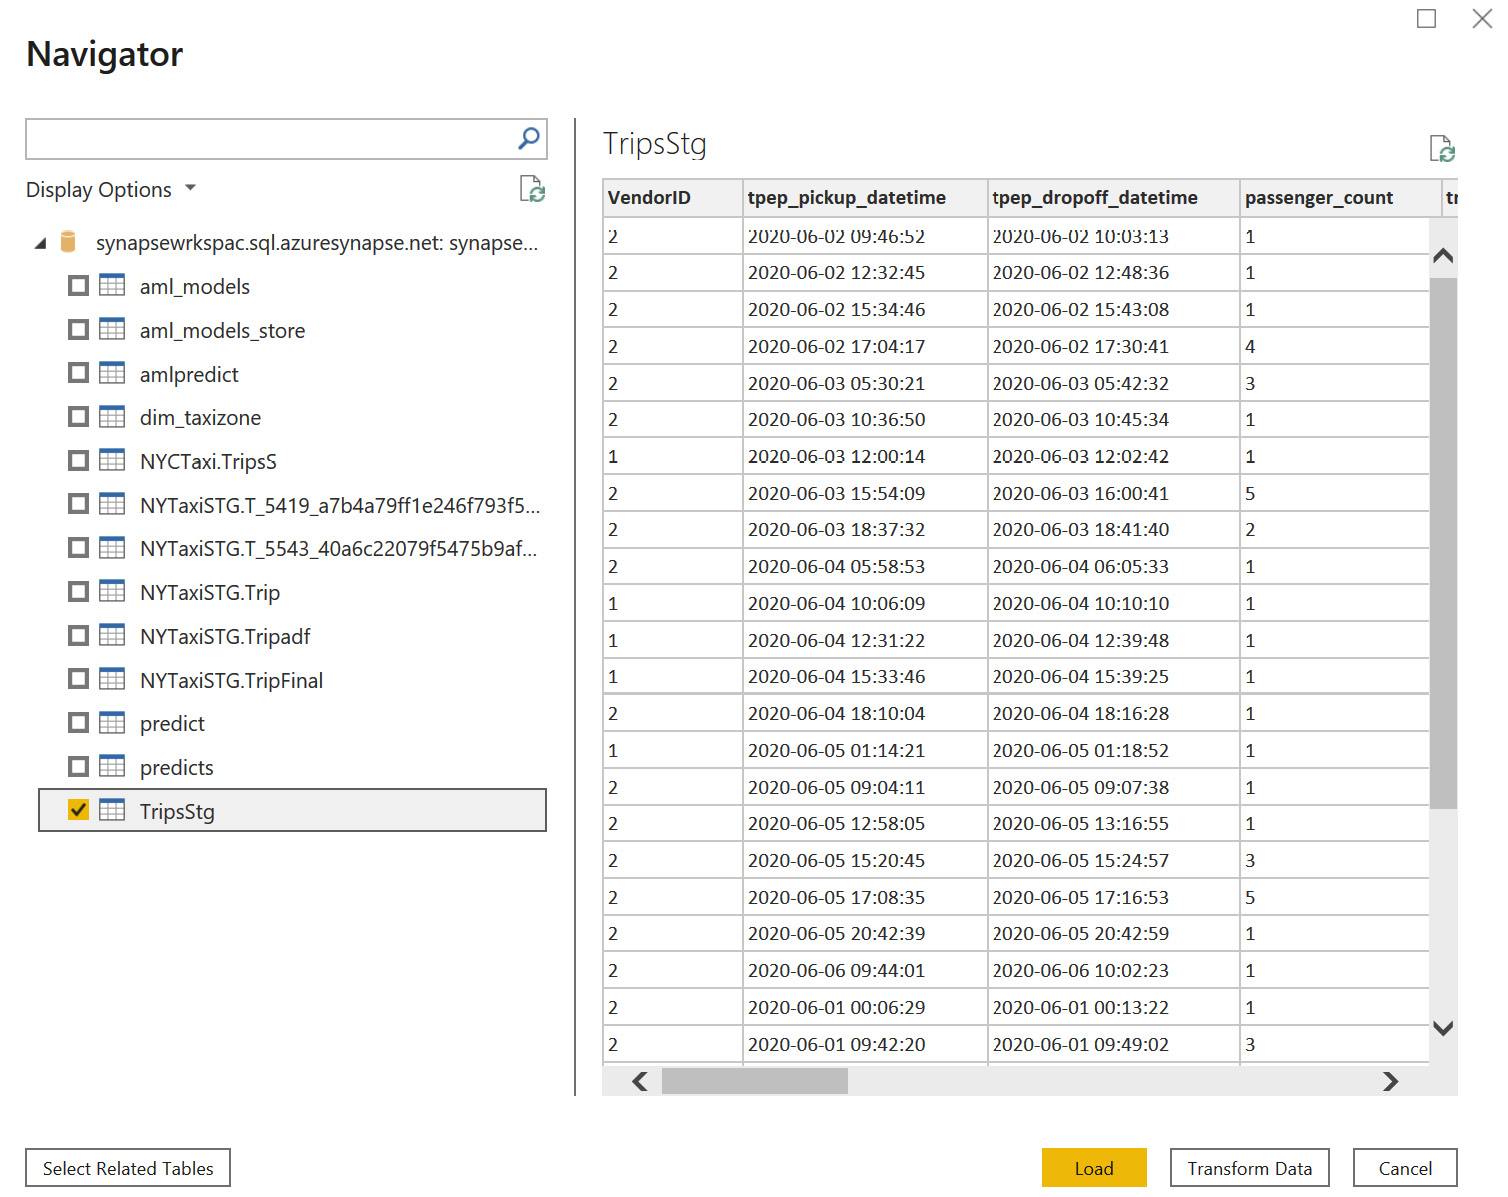
Task: Open the Display Options dropdown
Action: [x=111, y=189]
